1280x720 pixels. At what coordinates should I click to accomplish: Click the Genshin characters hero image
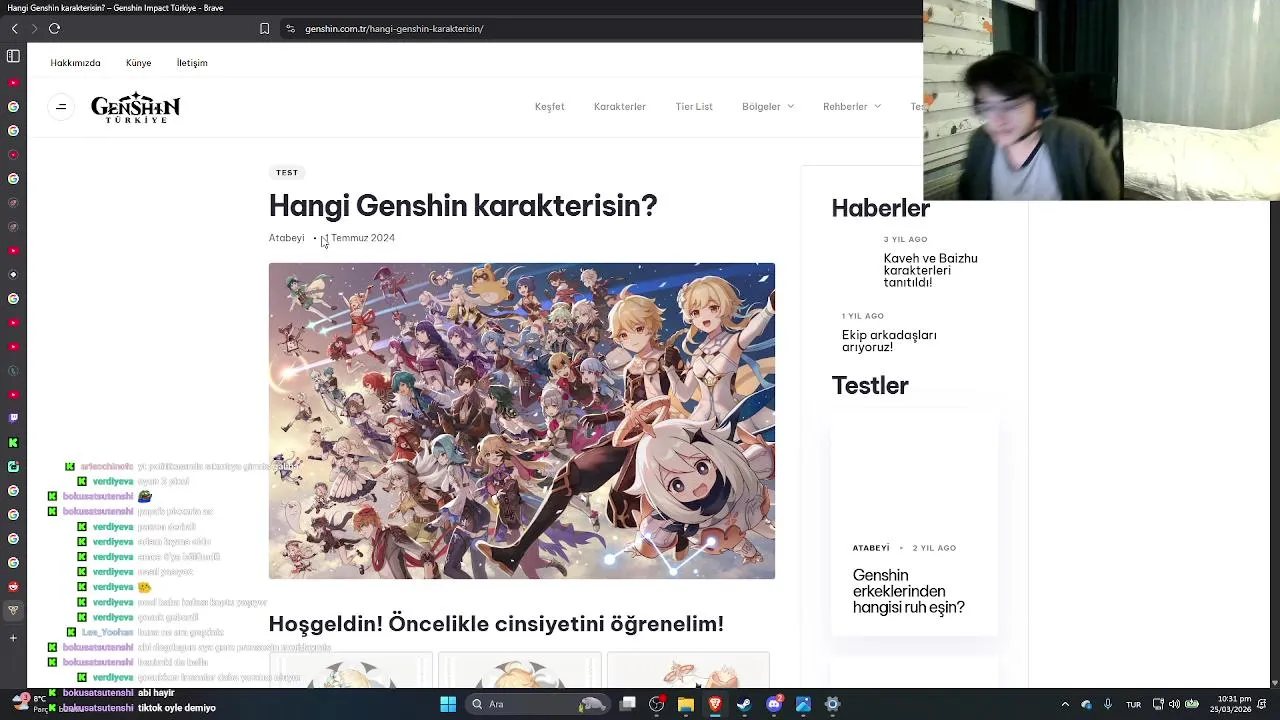coord(521,421)
